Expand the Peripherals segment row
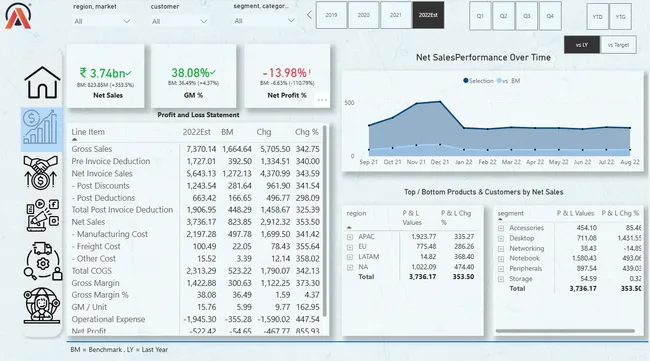The image size is (650, 361). tap(501, 269)
